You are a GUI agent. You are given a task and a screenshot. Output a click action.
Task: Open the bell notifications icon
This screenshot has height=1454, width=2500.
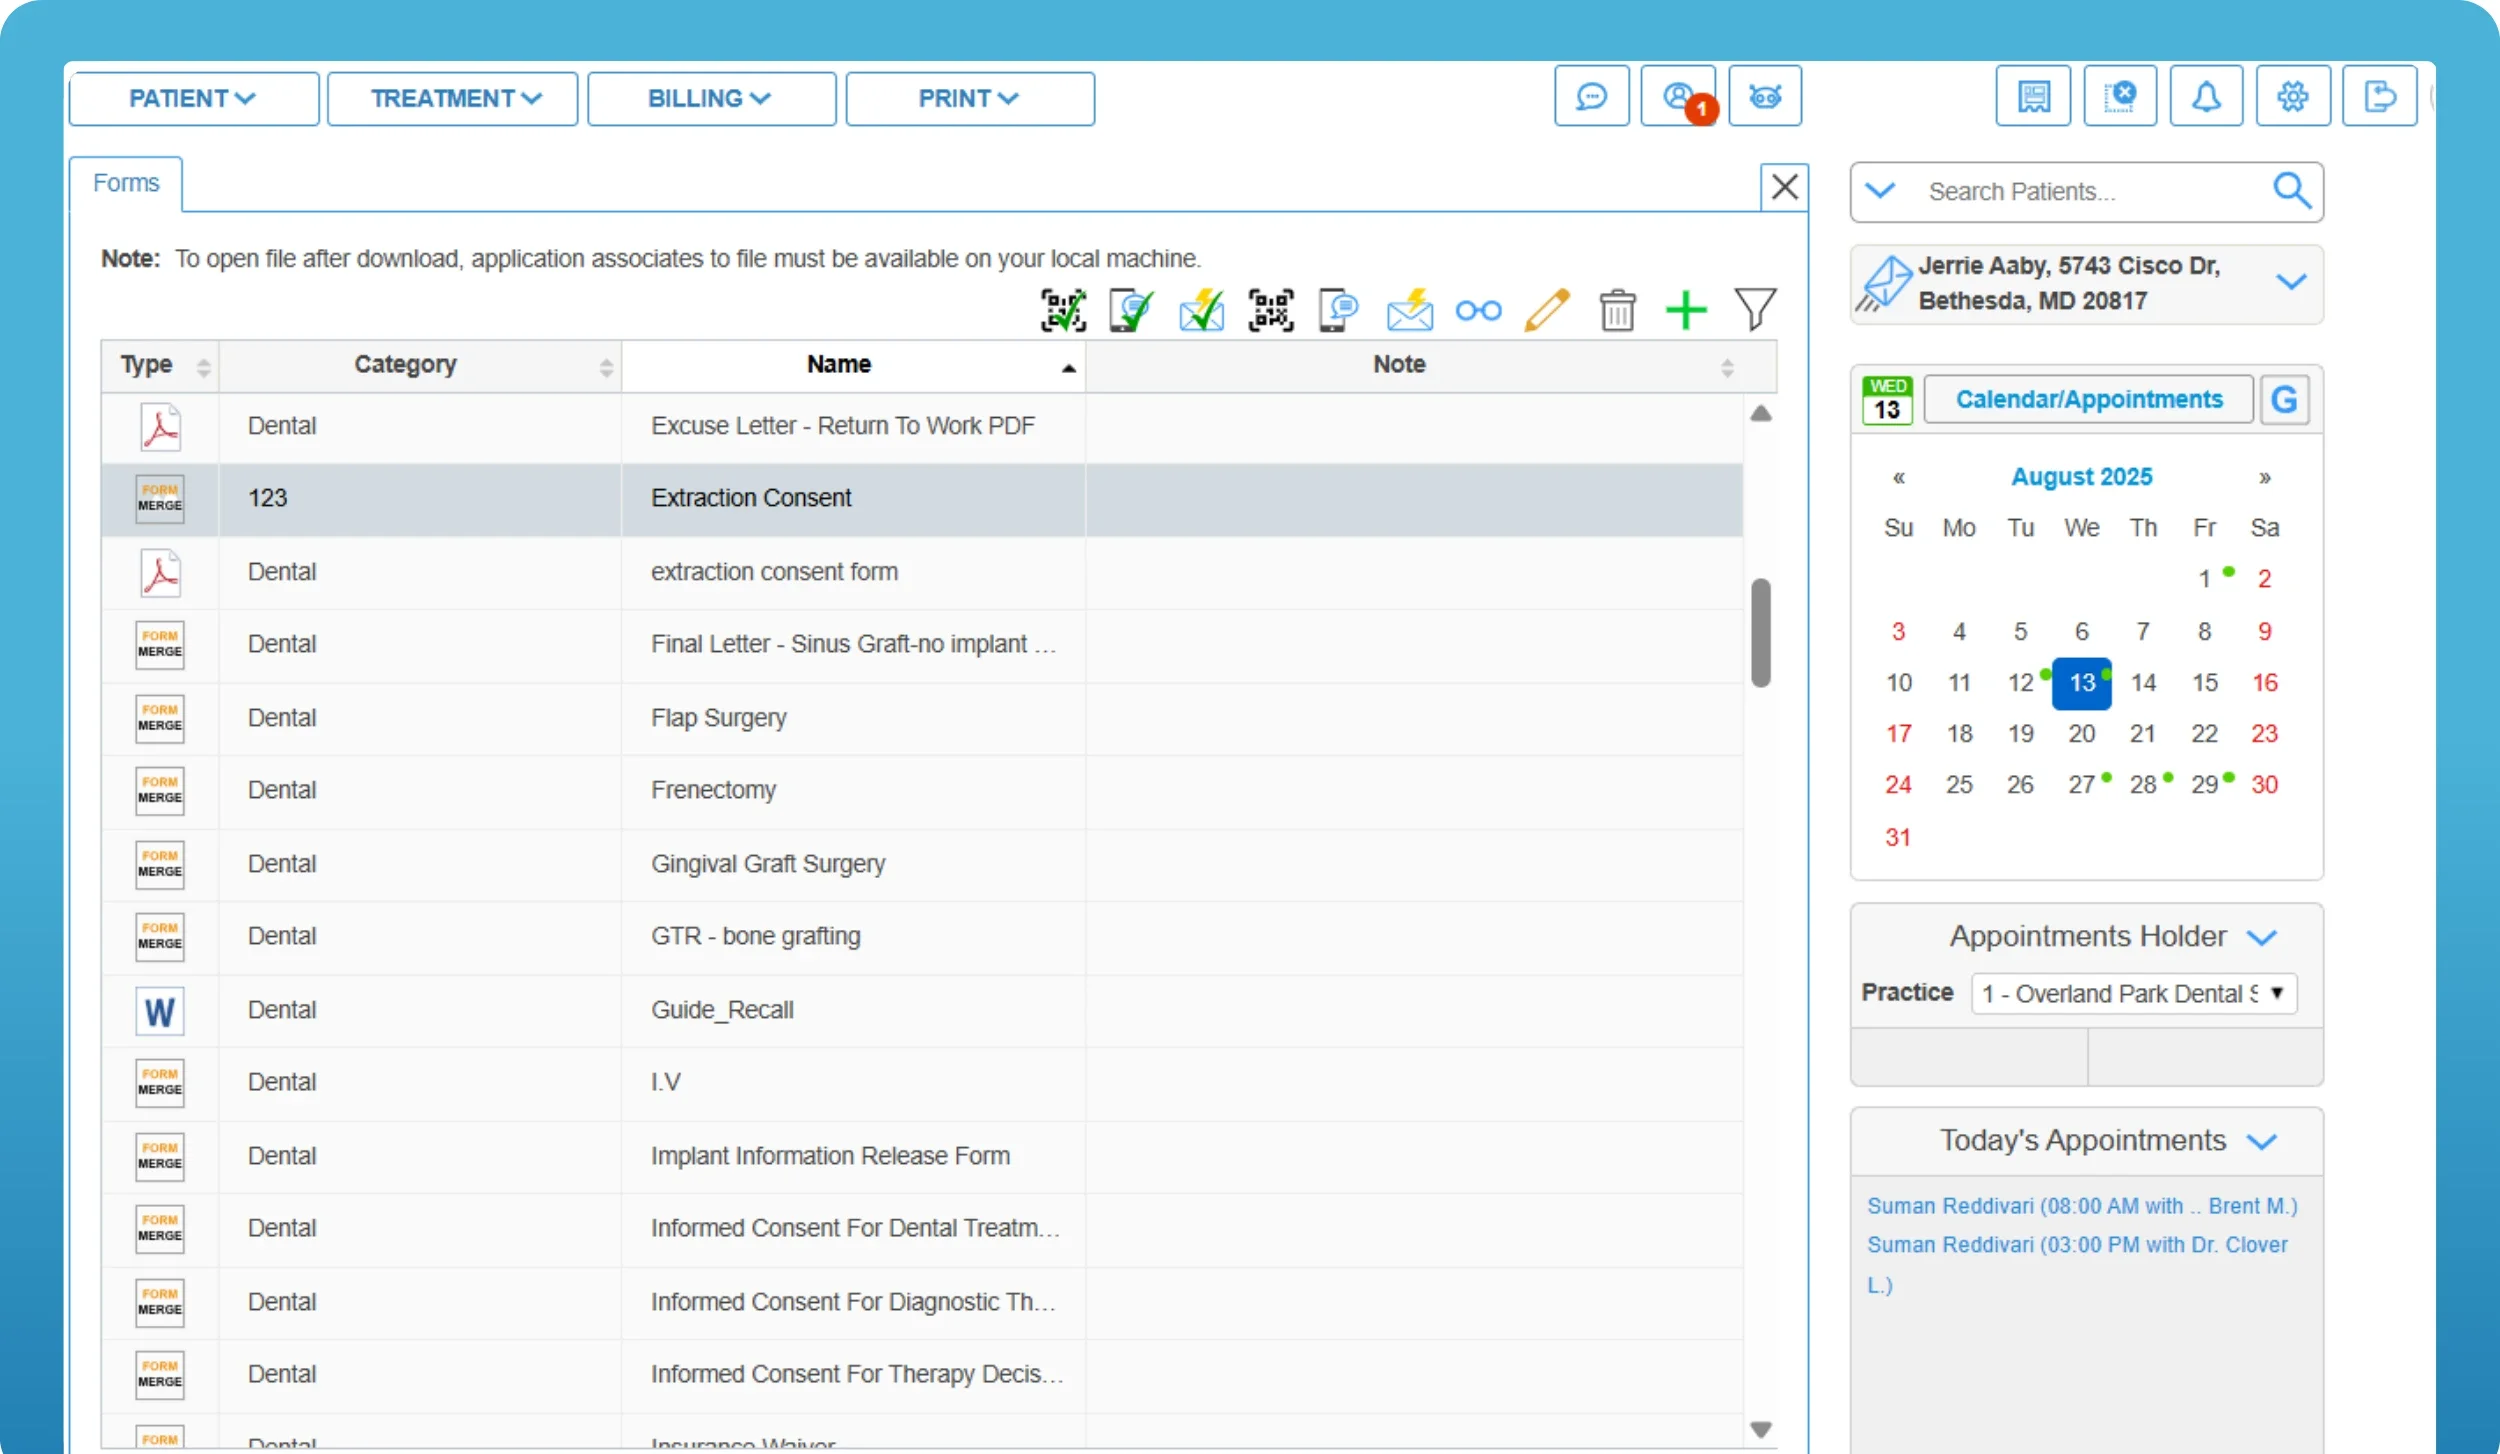(2205, 97)
